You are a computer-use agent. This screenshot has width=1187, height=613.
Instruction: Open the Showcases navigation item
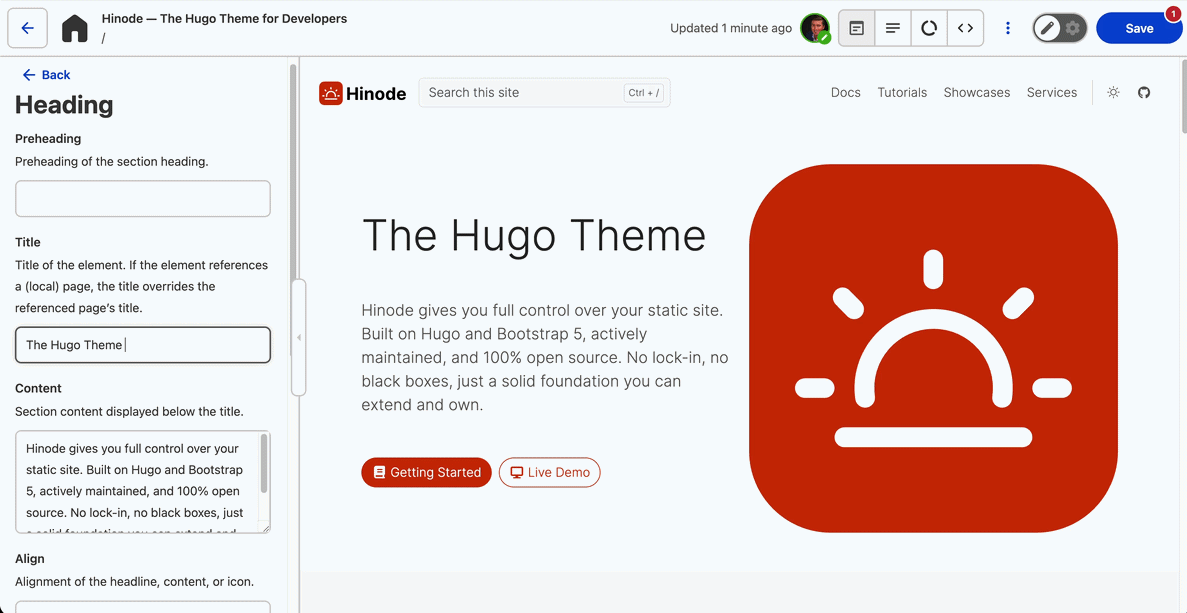coord(976,92)
